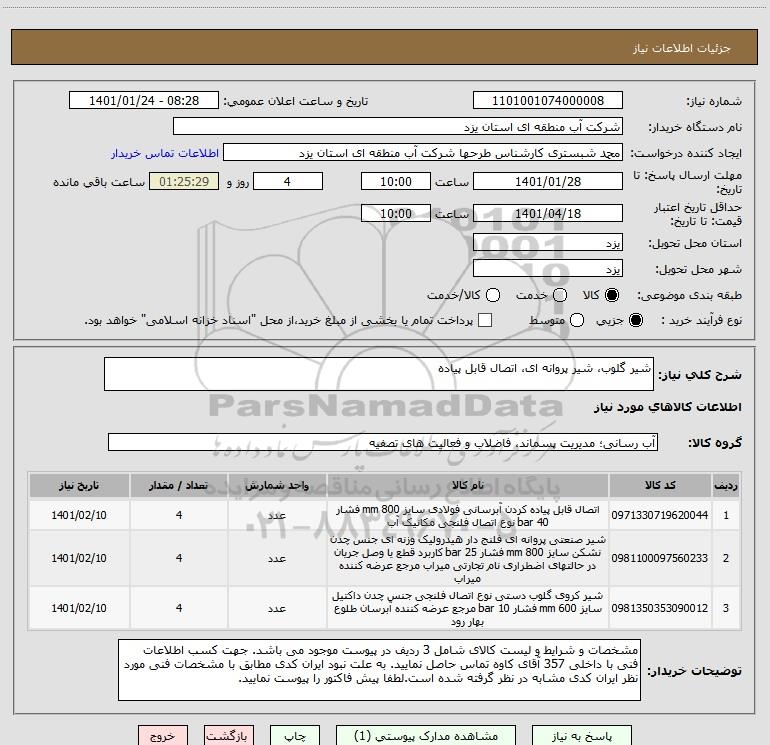Click the ردیف column header
The image size is (770, 745).
coord(726,486)
